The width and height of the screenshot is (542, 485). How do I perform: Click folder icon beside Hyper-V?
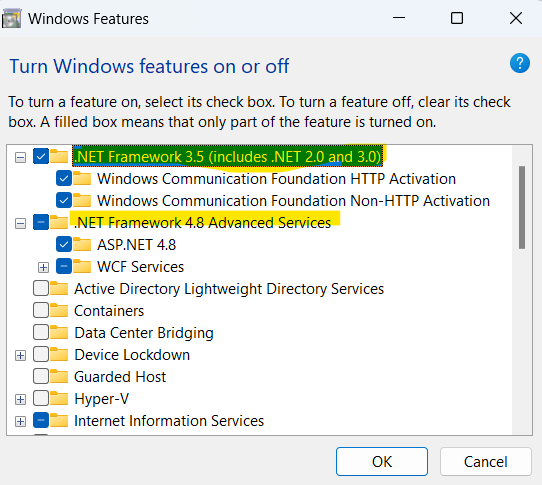pos(59,399)
